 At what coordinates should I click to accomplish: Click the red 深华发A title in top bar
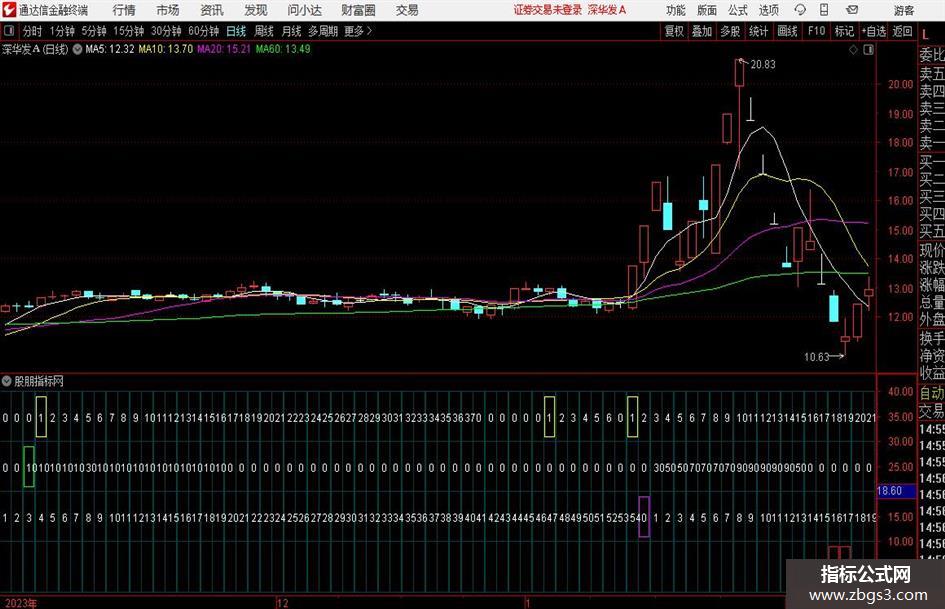(607, 10)
